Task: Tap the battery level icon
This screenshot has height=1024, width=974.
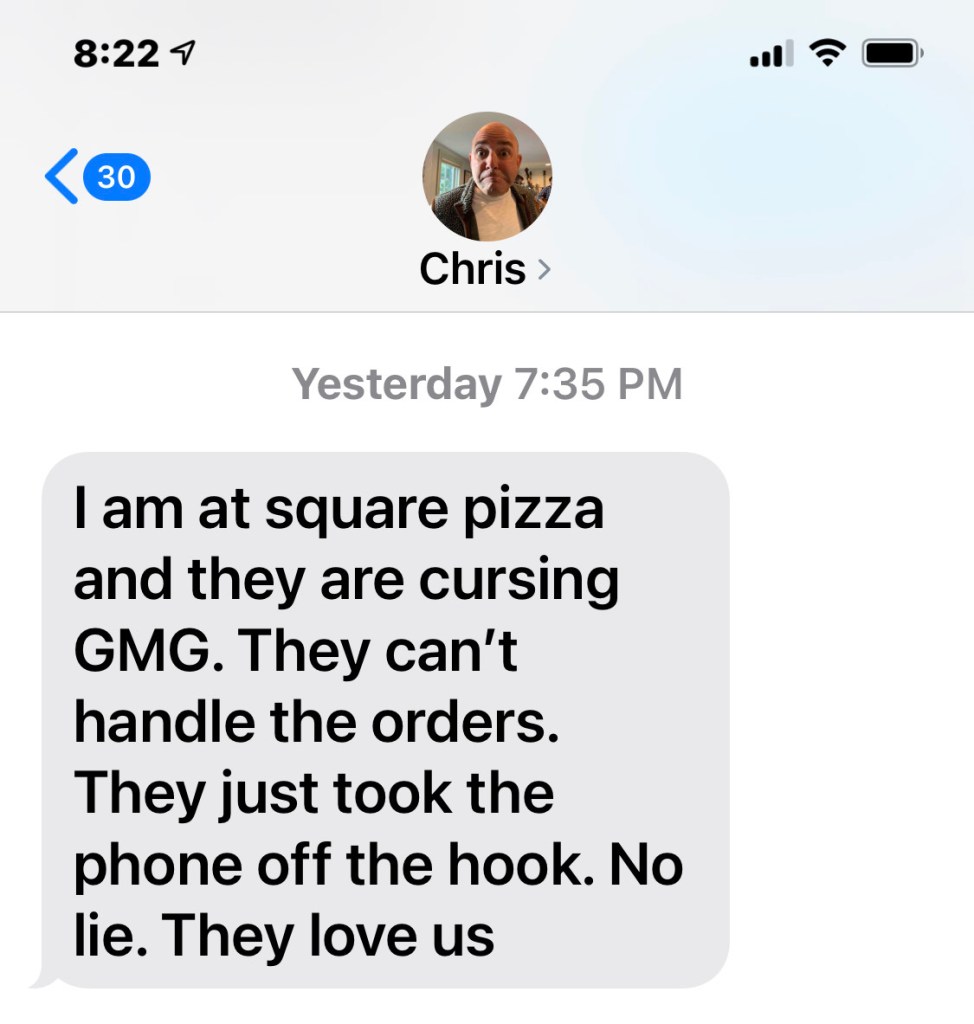Action: pyautogui.click(x=892, y=53)
